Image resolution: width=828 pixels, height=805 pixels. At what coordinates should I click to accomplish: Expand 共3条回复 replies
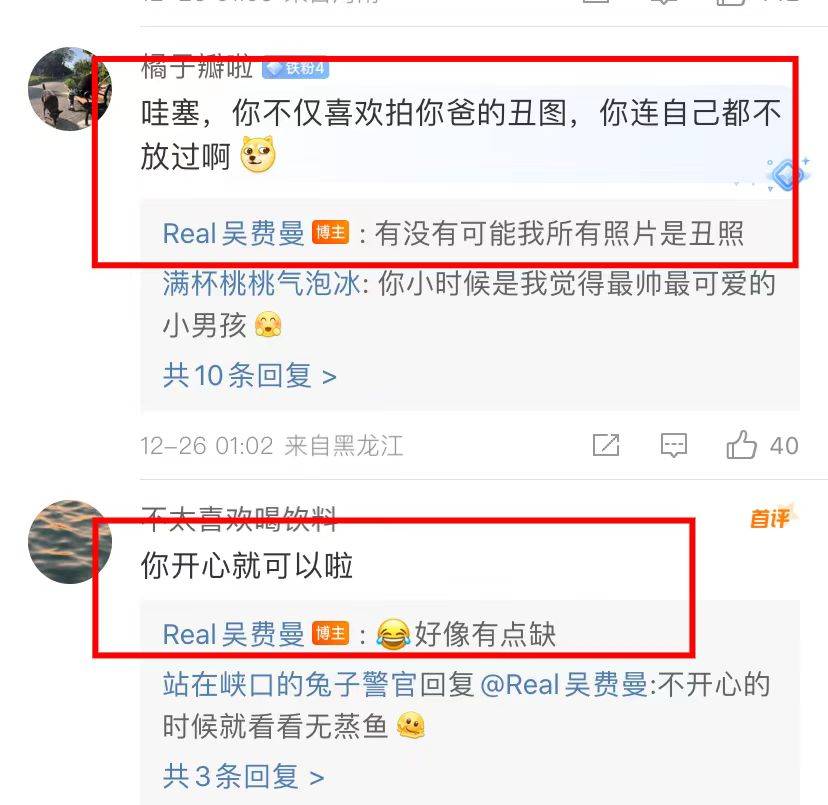coord(243,776)
